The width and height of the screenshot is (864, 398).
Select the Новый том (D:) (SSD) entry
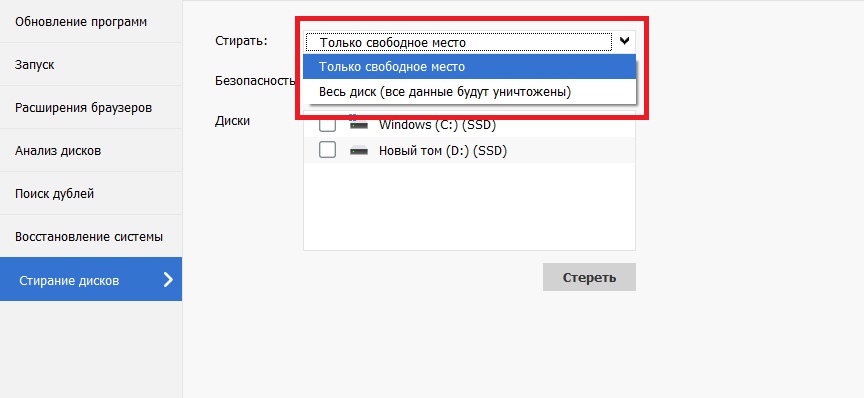click(469, 150)
